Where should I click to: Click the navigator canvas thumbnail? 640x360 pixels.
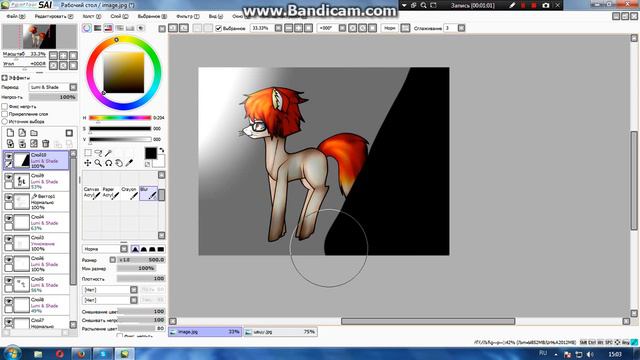point(39,37)
